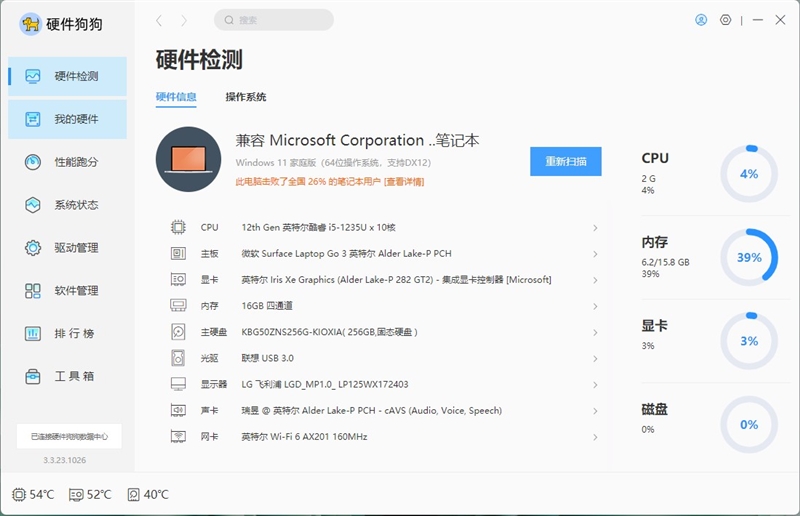The width and height of the screenshot is (800, 516).
Task: Go back with the left arrow
Action: (159, 20)
